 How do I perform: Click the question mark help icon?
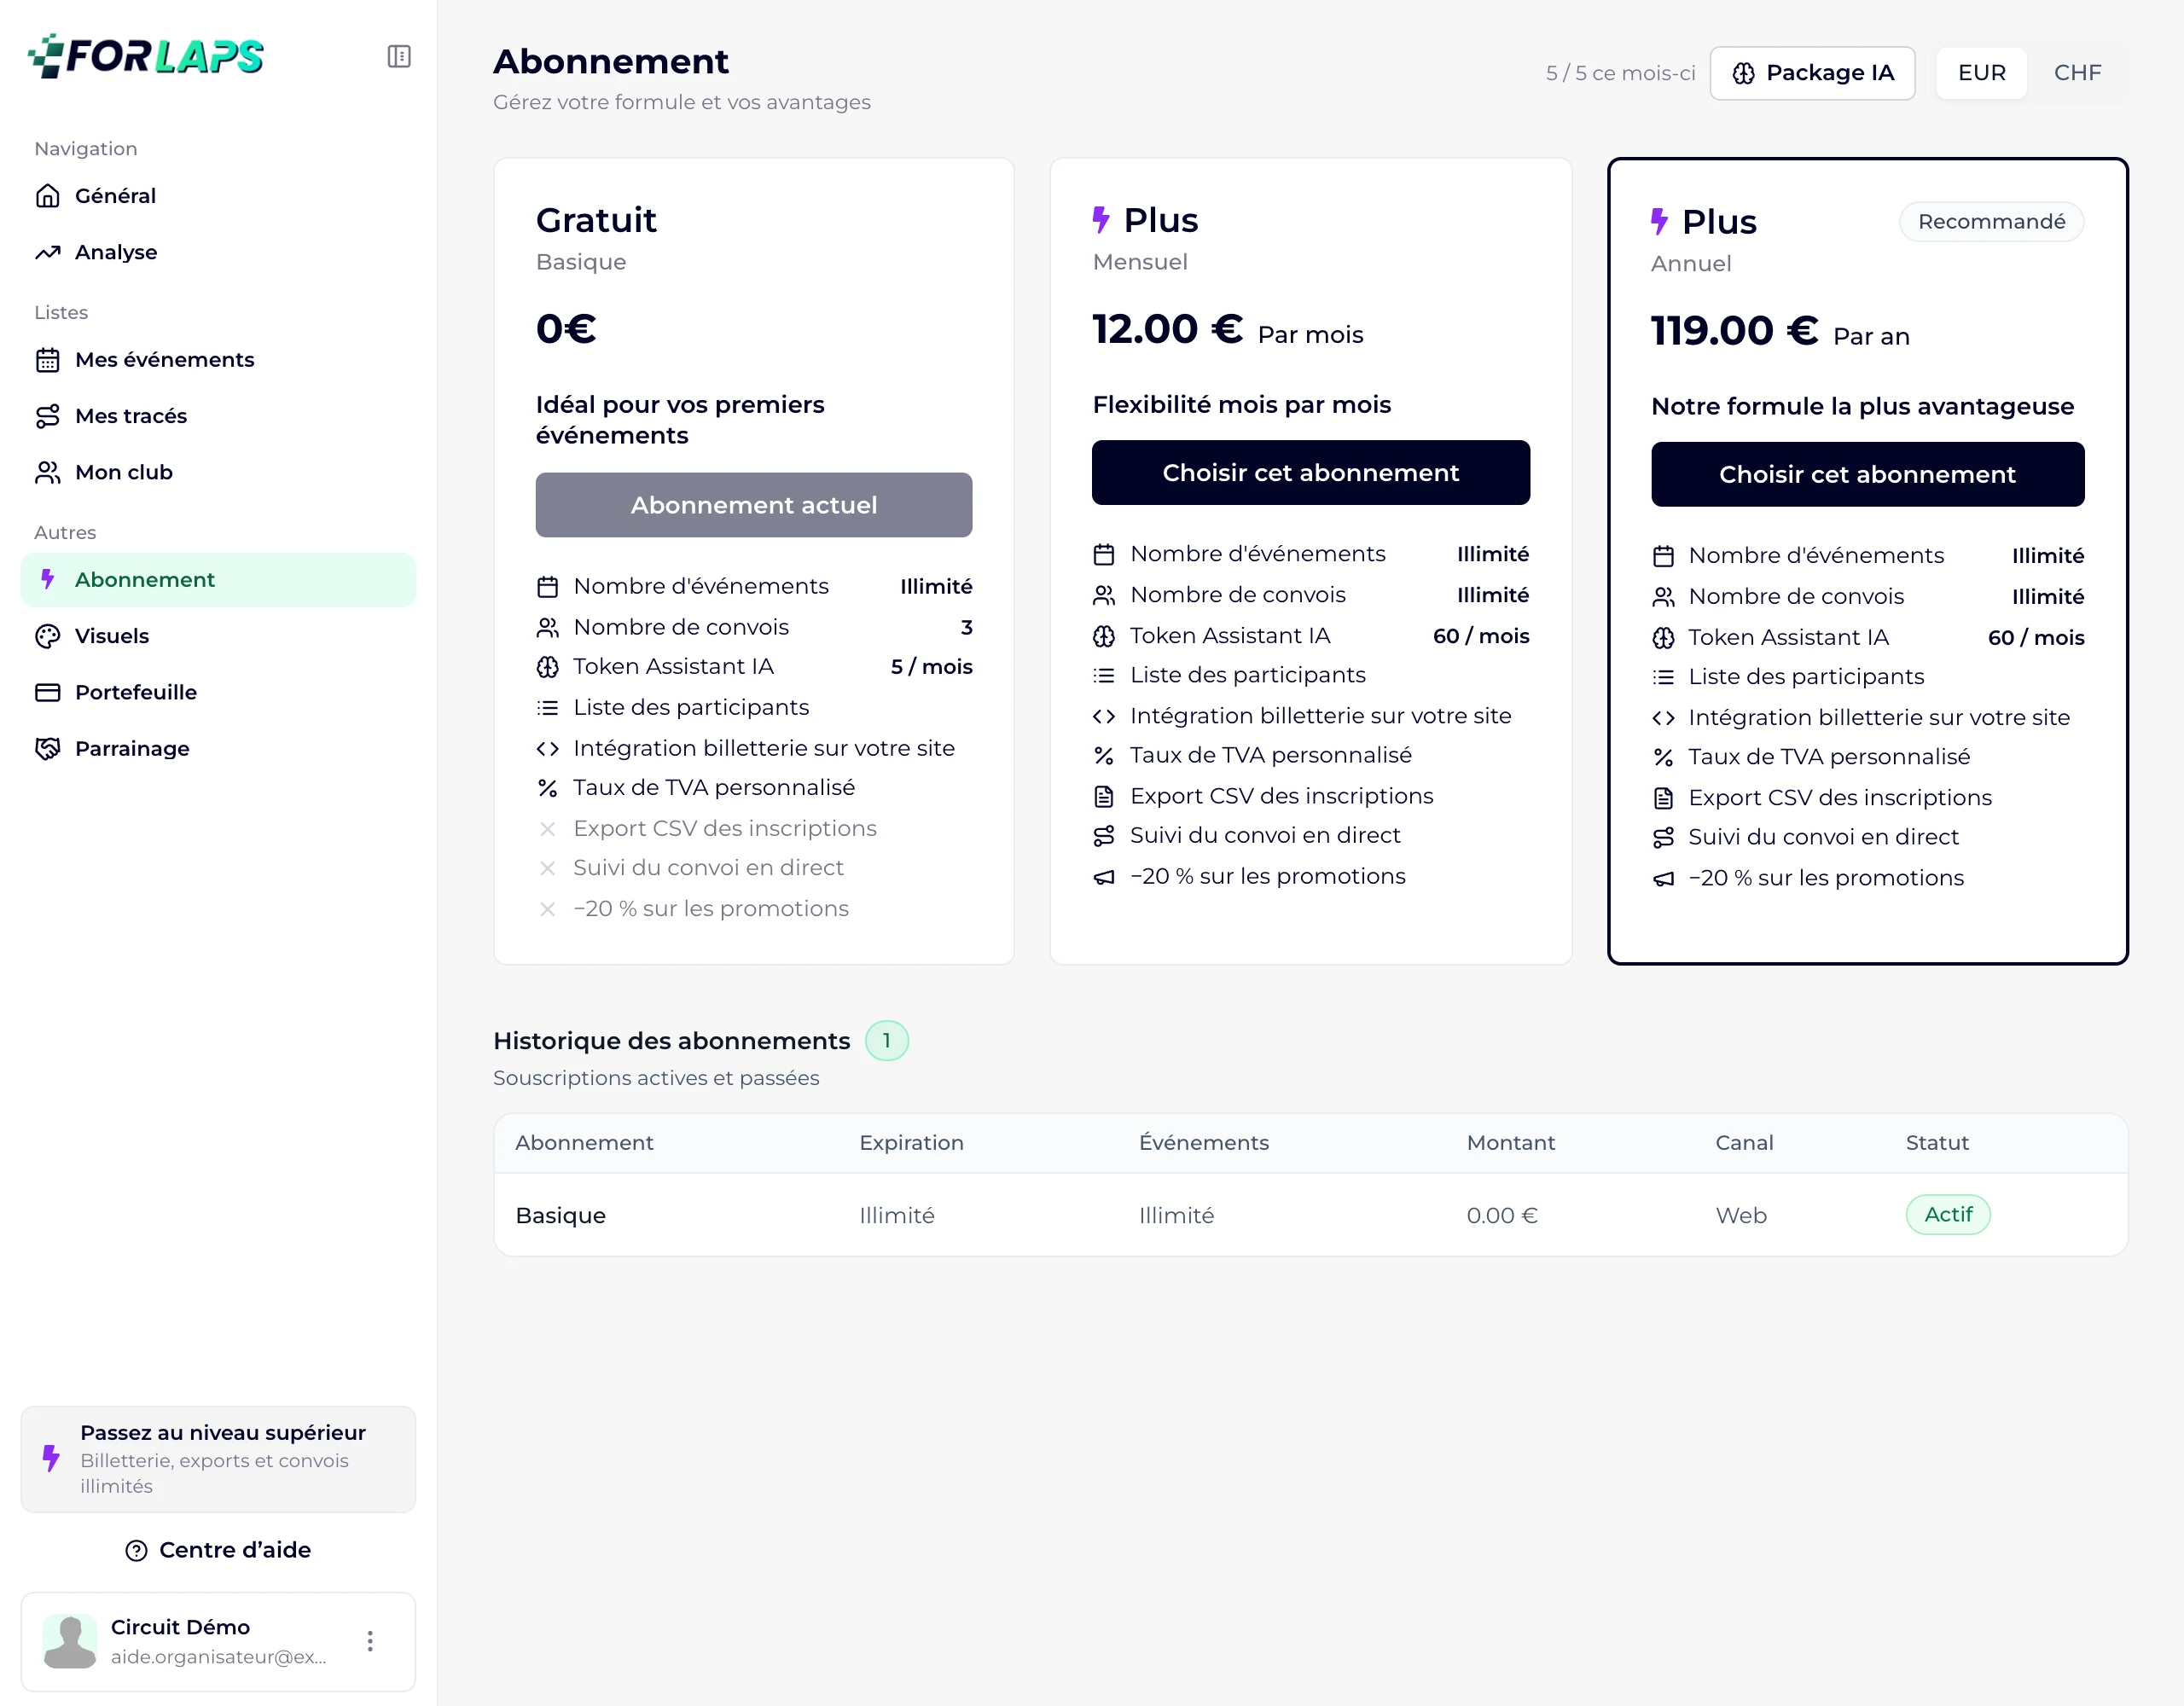coord(136,1550)
